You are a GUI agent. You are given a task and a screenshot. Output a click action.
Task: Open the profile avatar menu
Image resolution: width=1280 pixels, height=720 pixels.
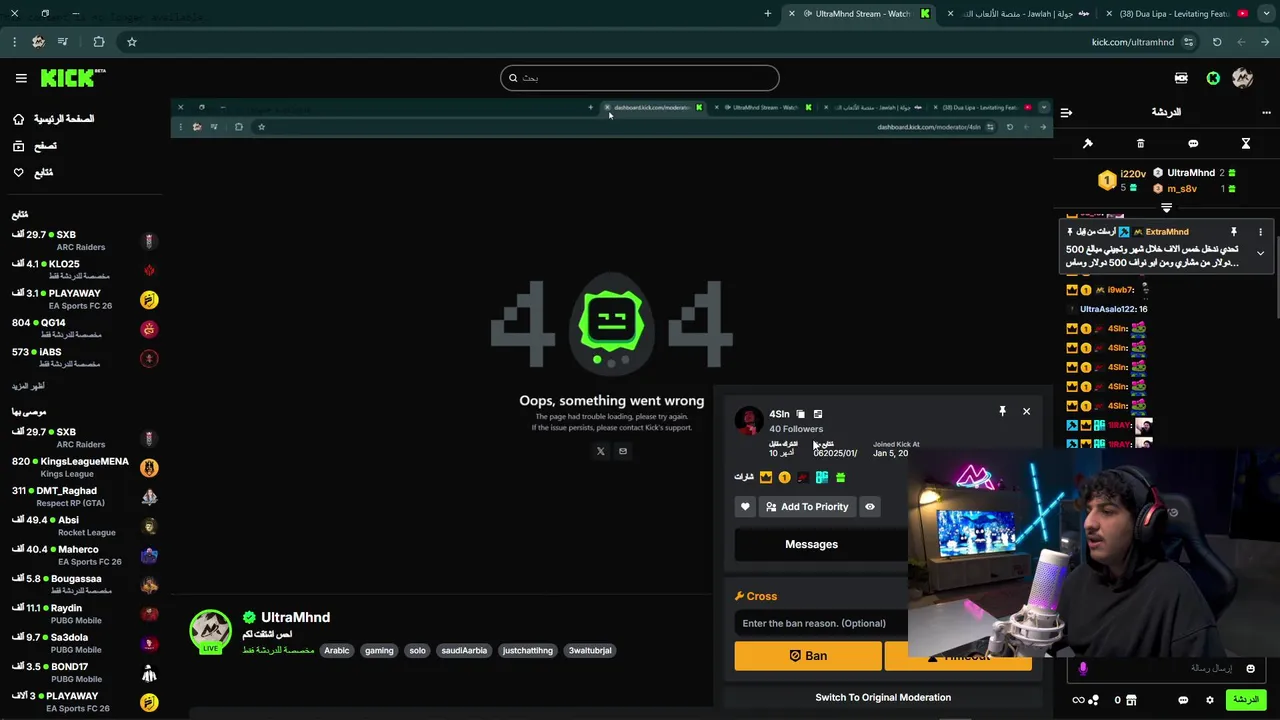tap(1243, 78)
